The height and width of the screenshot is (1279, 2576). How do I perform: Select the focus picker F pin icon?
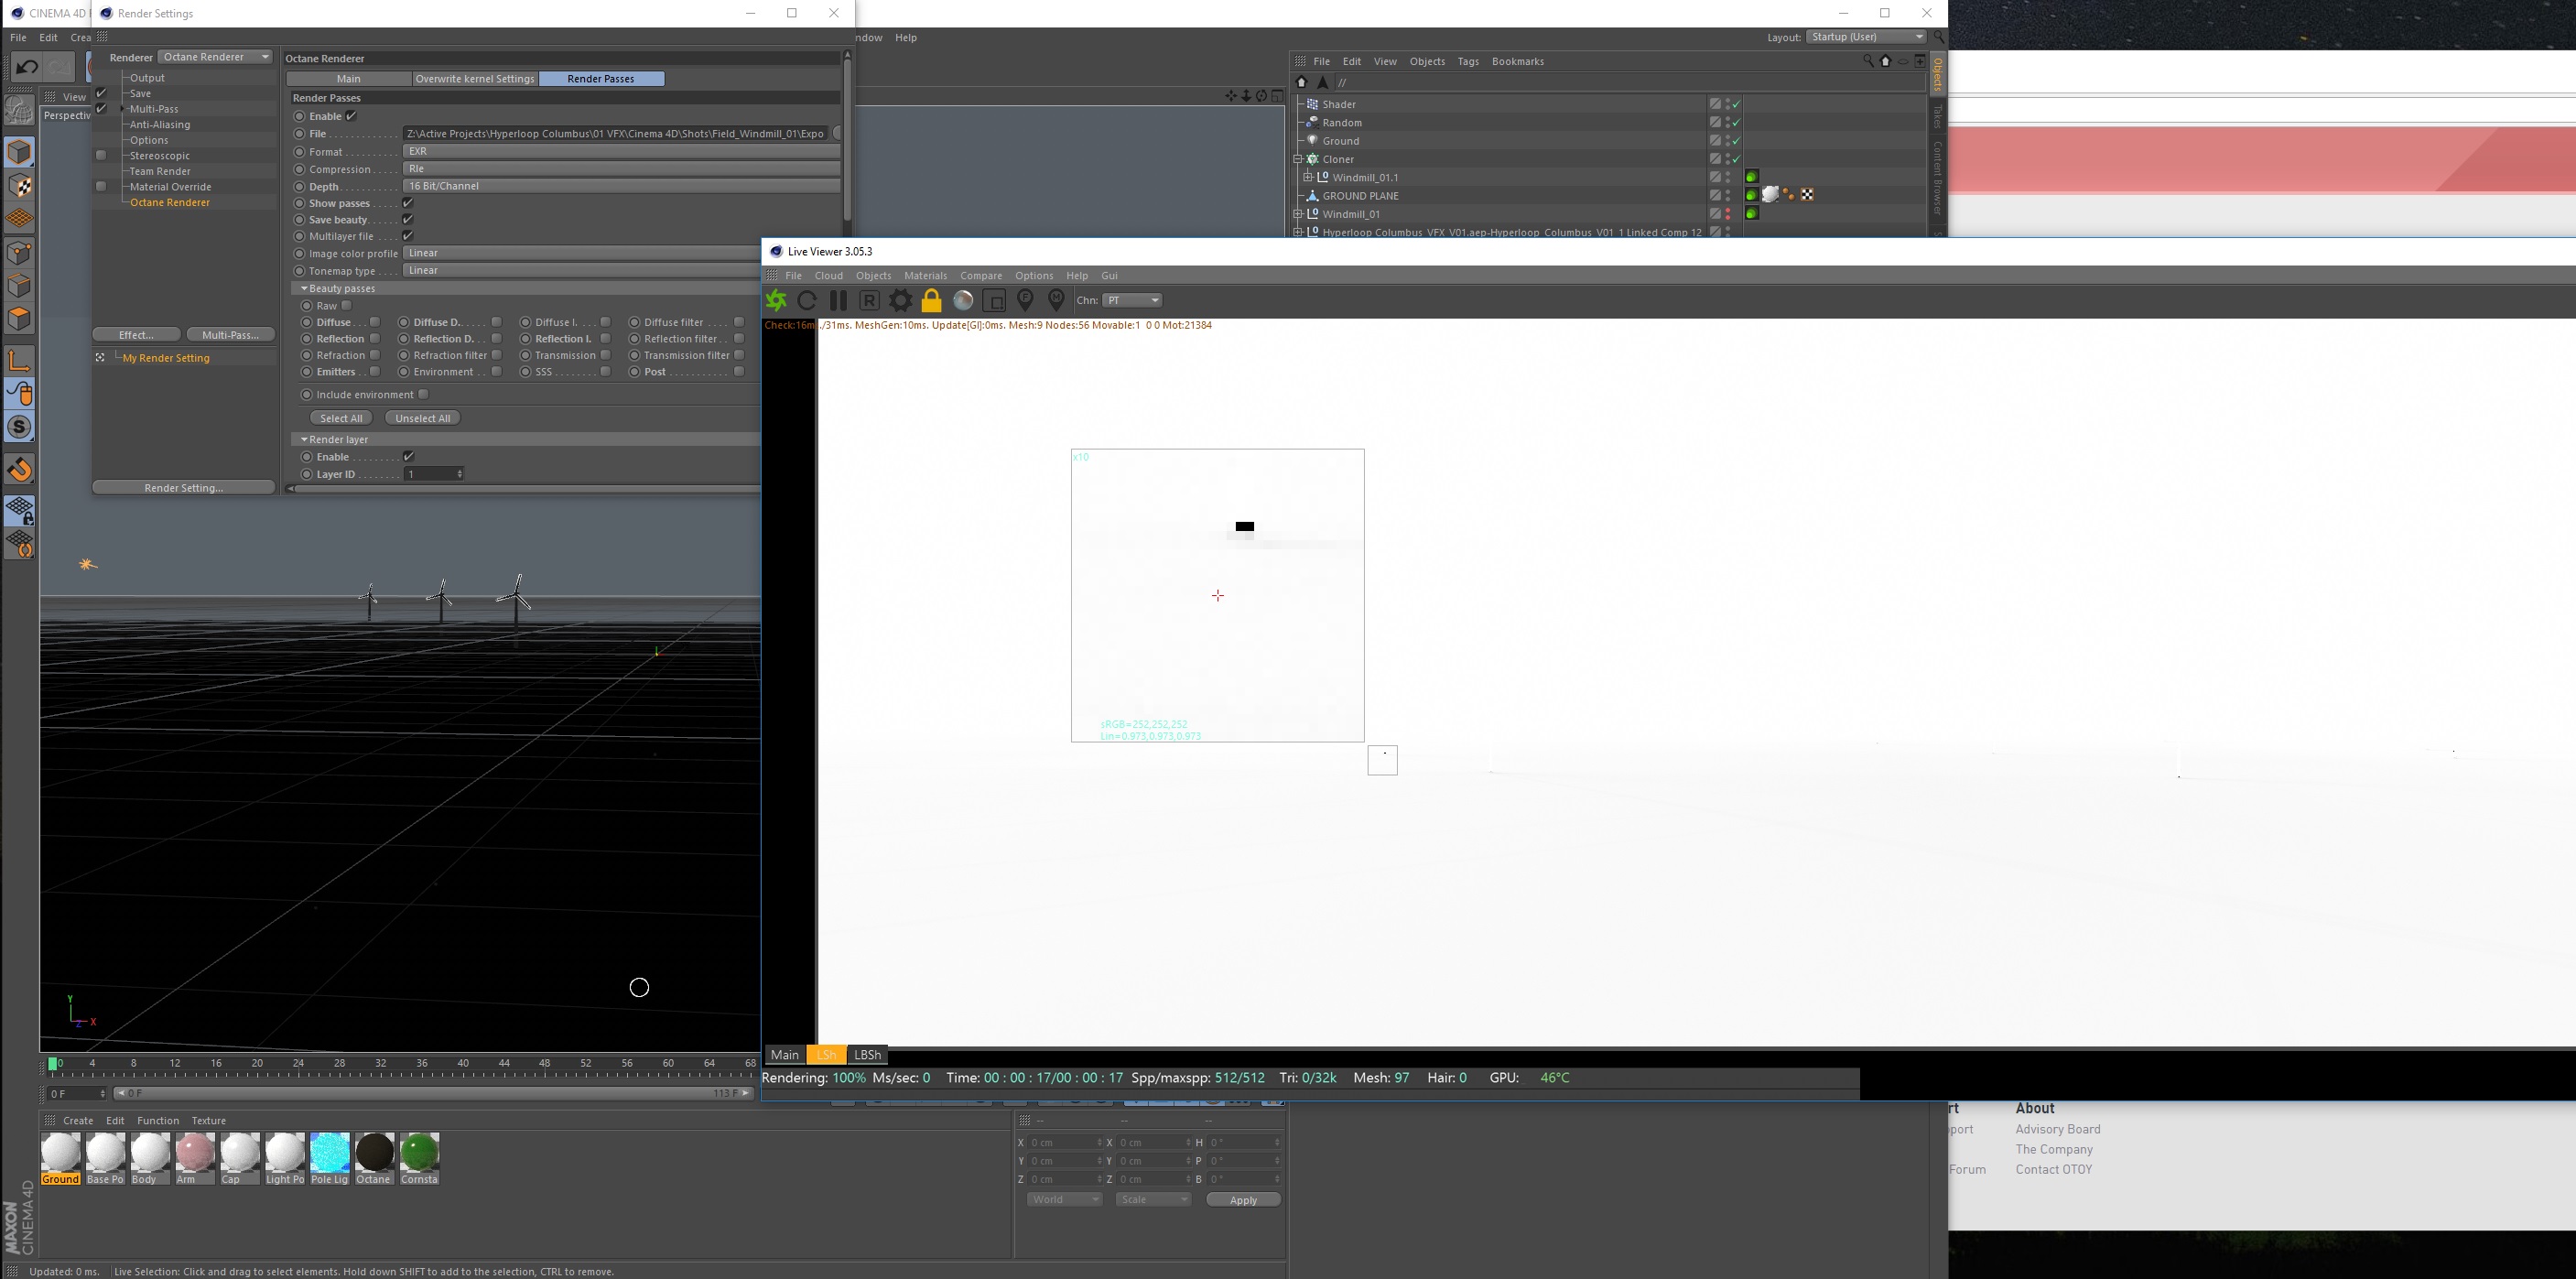point(1025,300)
